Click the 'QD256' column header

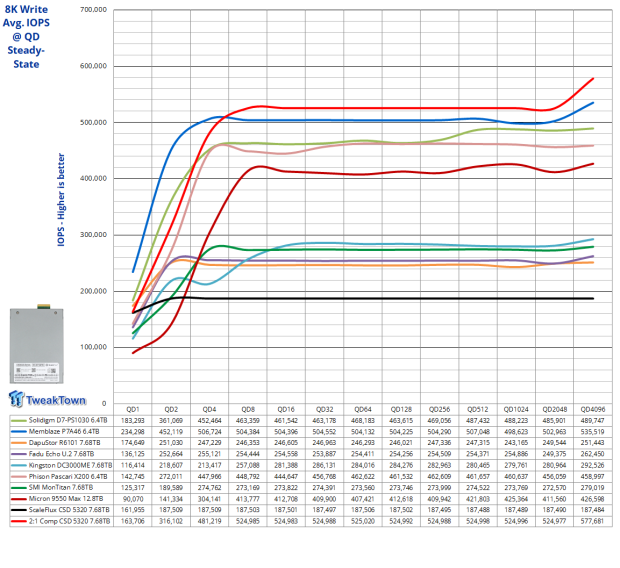click(x=439, y=409)
